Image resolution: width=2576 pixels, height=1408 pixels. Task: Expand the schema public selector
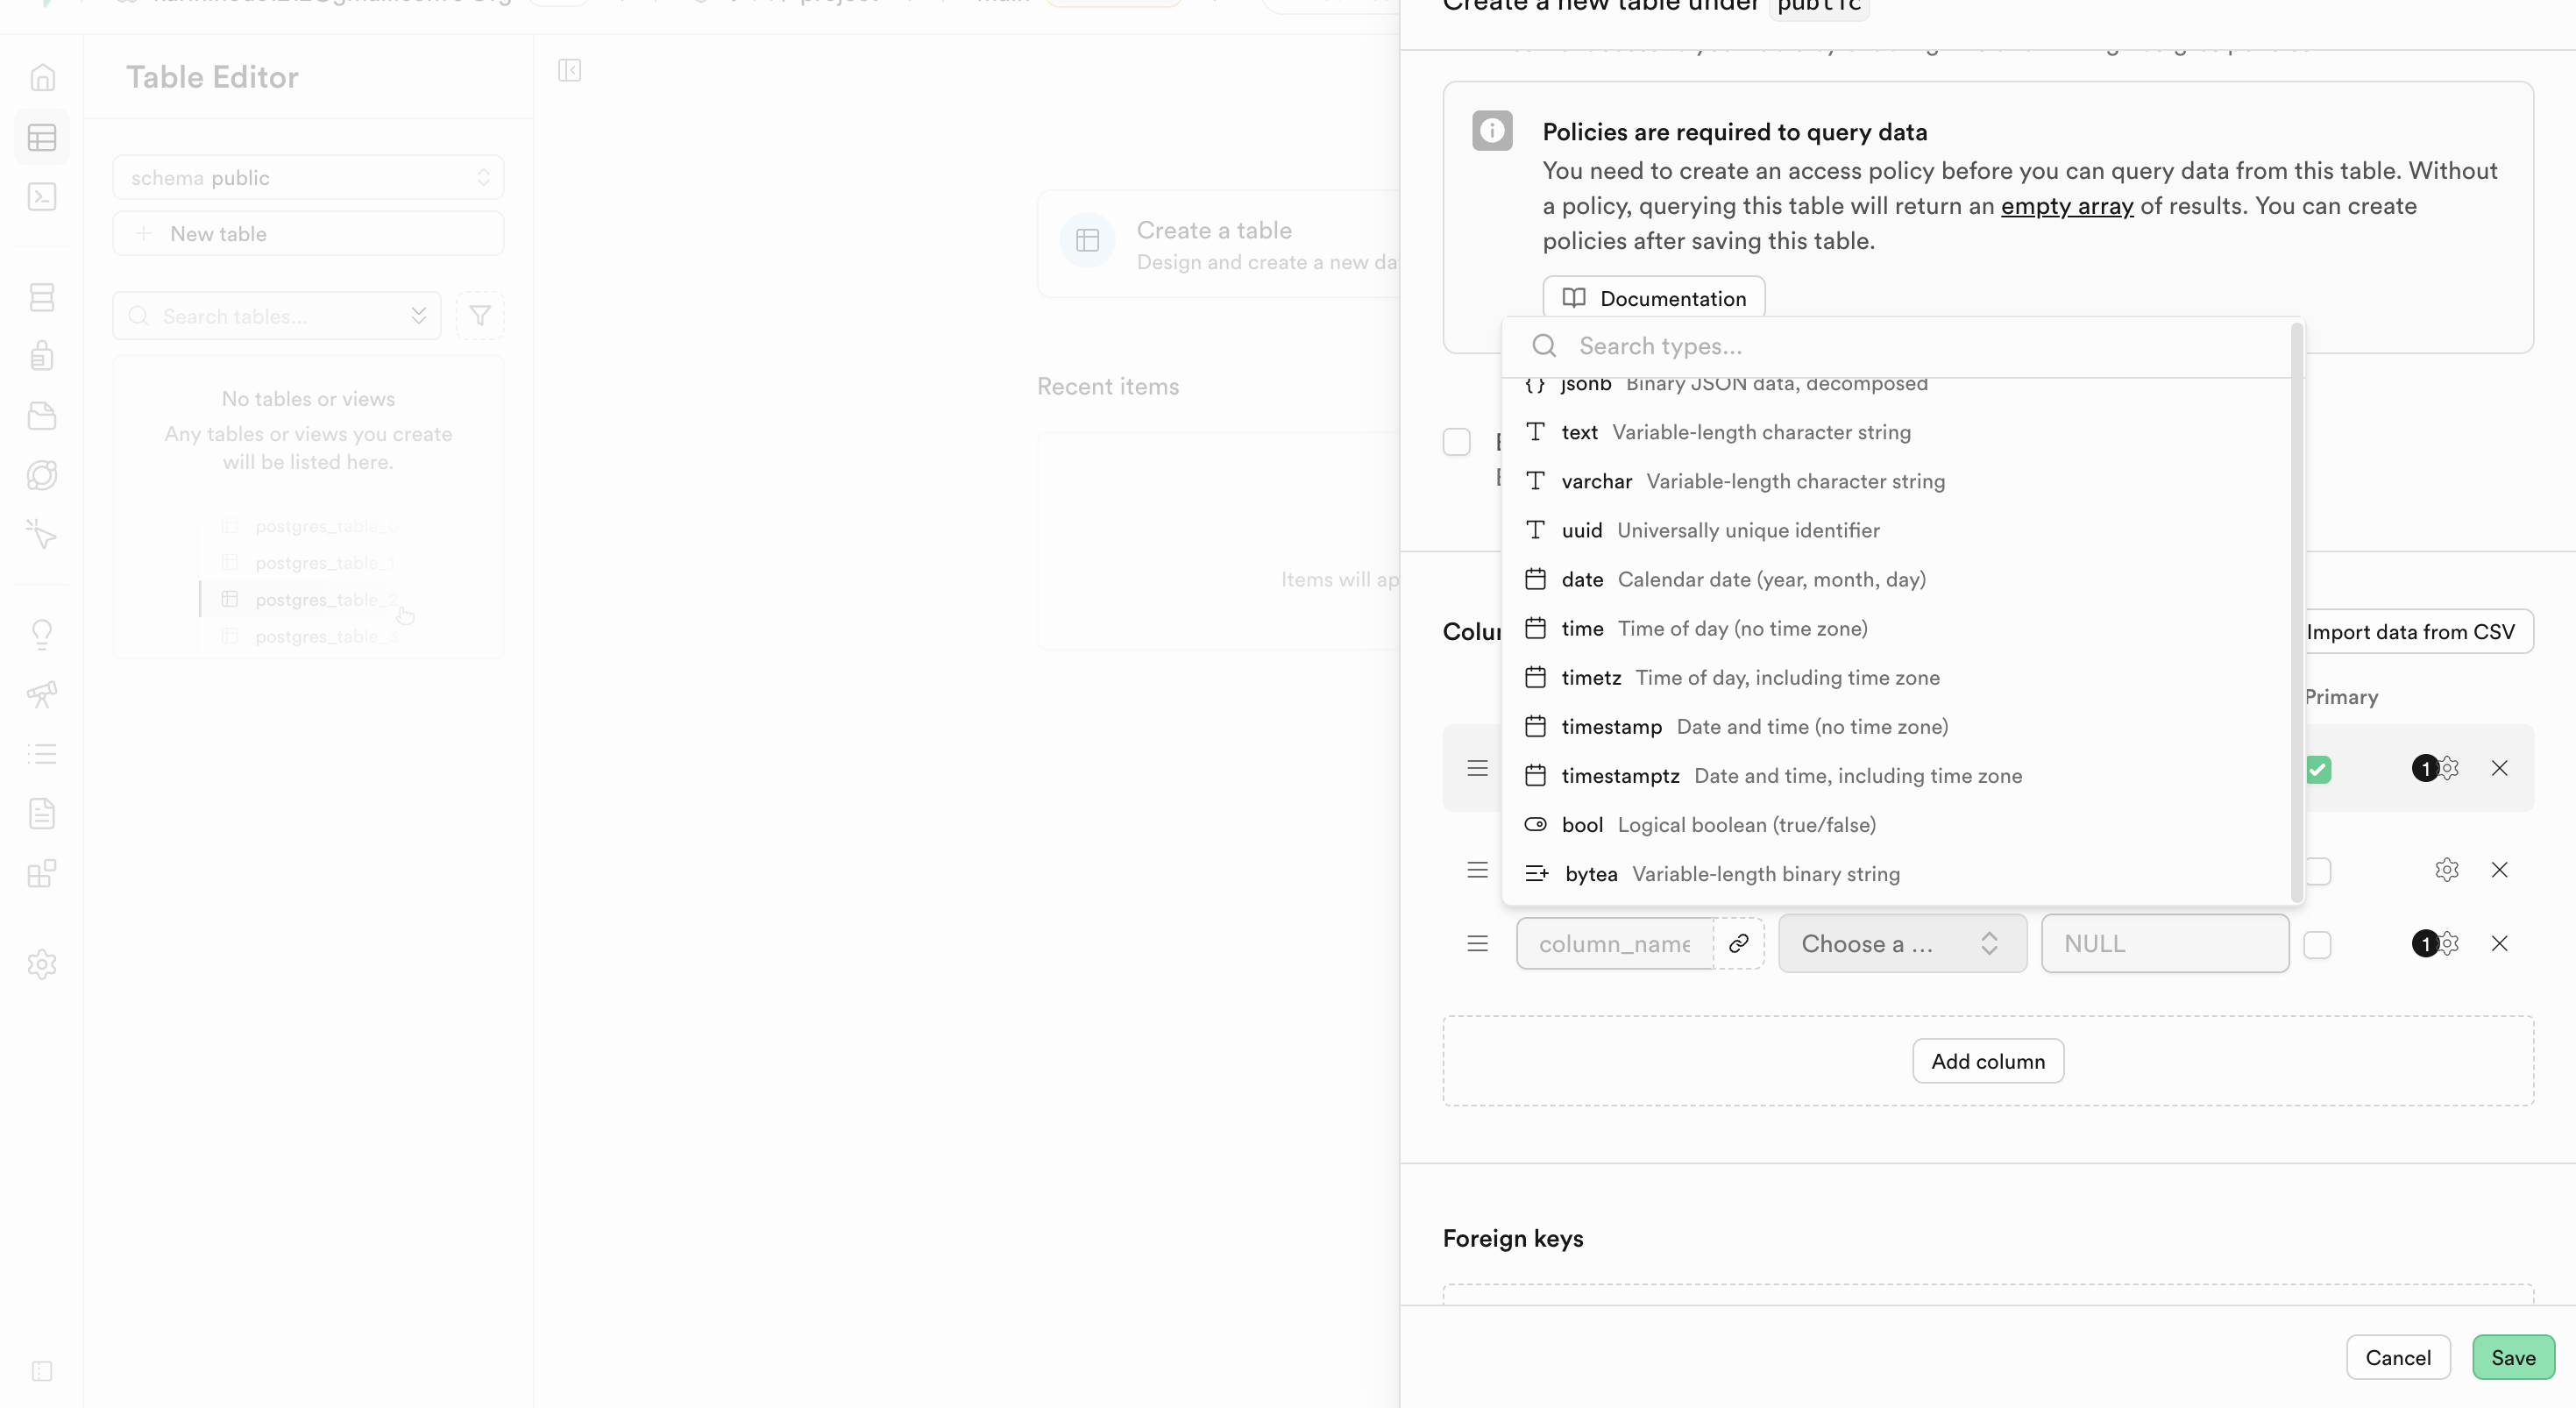pyautogui.click(x=308, y=177)
